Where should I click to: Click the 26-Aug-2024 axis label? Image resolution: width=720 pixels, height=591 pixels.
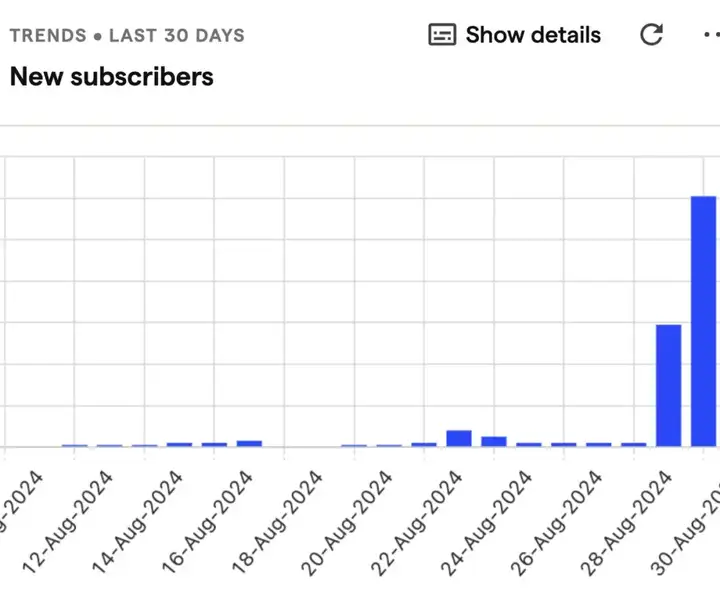(x=556, y=522)
